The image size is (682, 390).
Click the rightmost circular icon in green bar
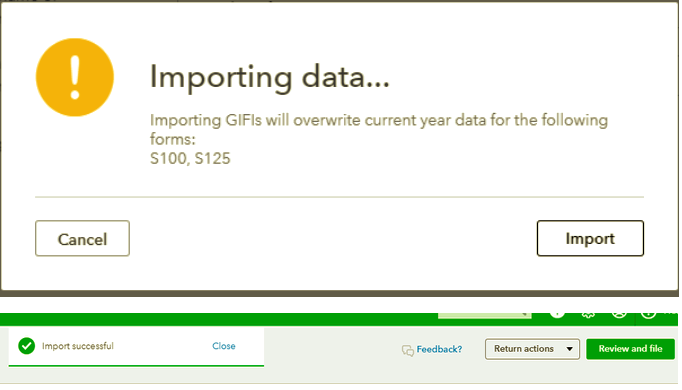pos(649,313)
